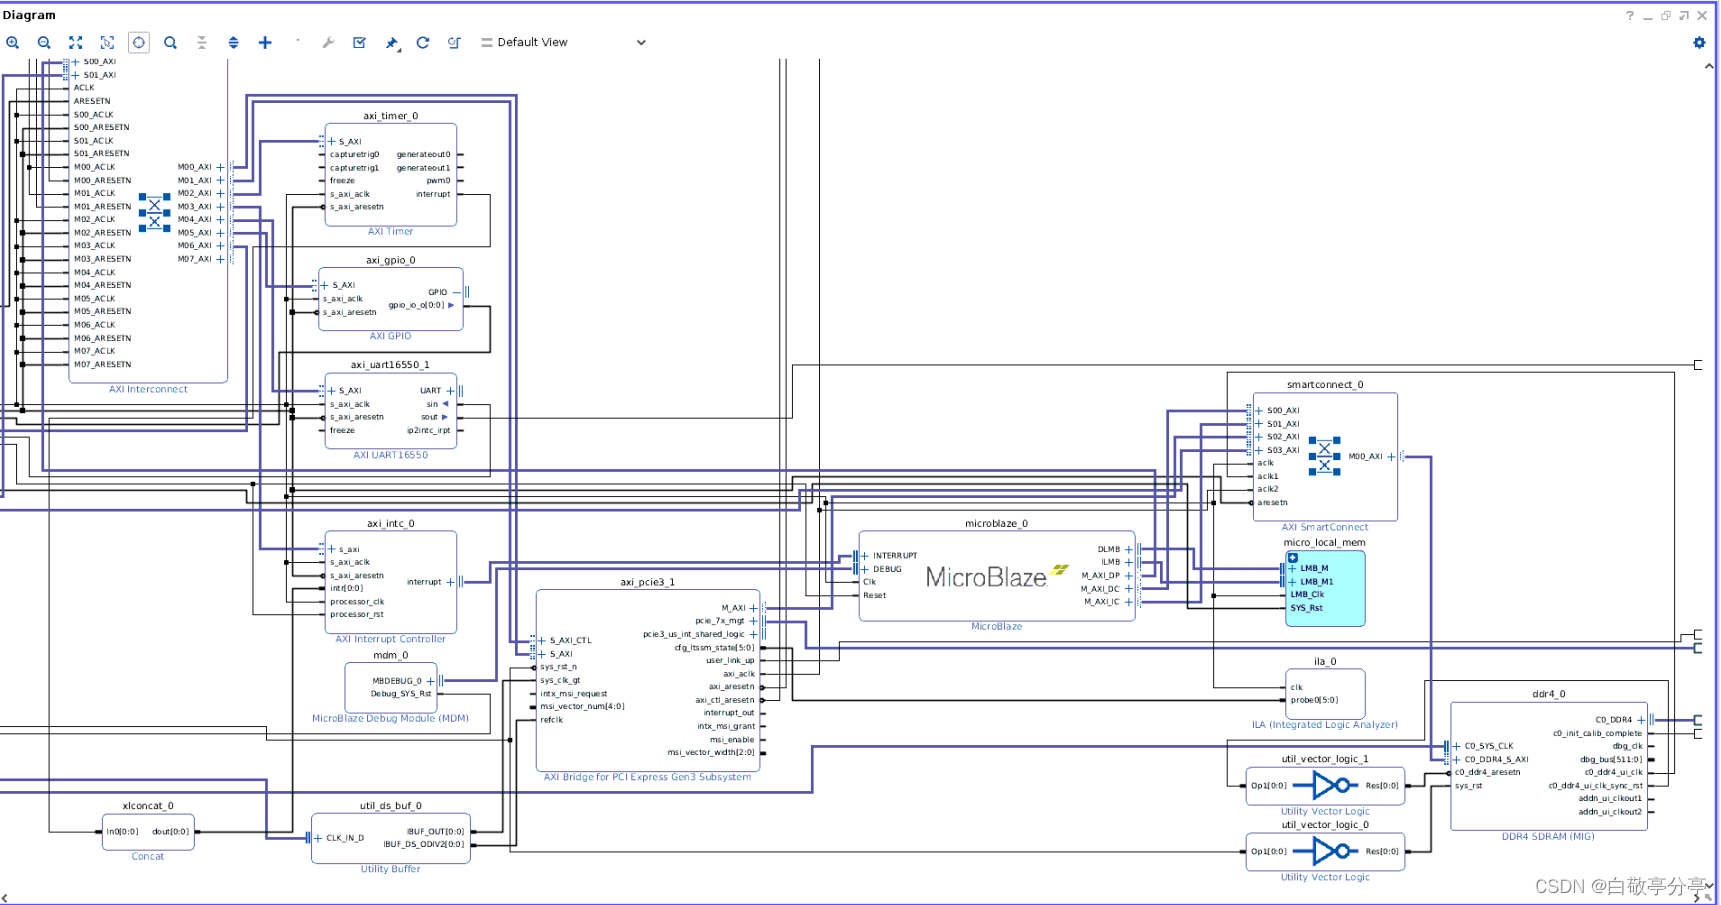
Task: Click the AXI Interconnect crossbar symbol
Action: 154,212
